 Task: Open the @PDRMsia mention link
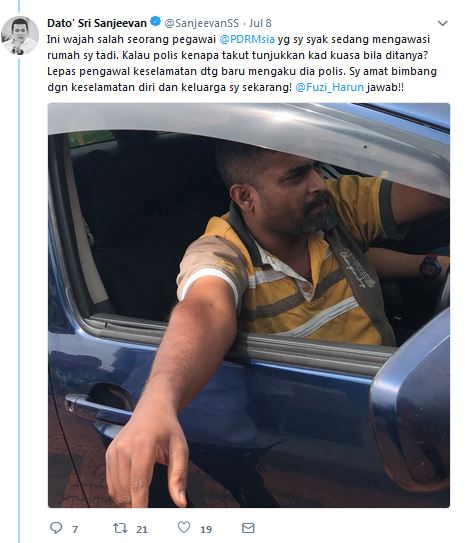click(247, 39)
